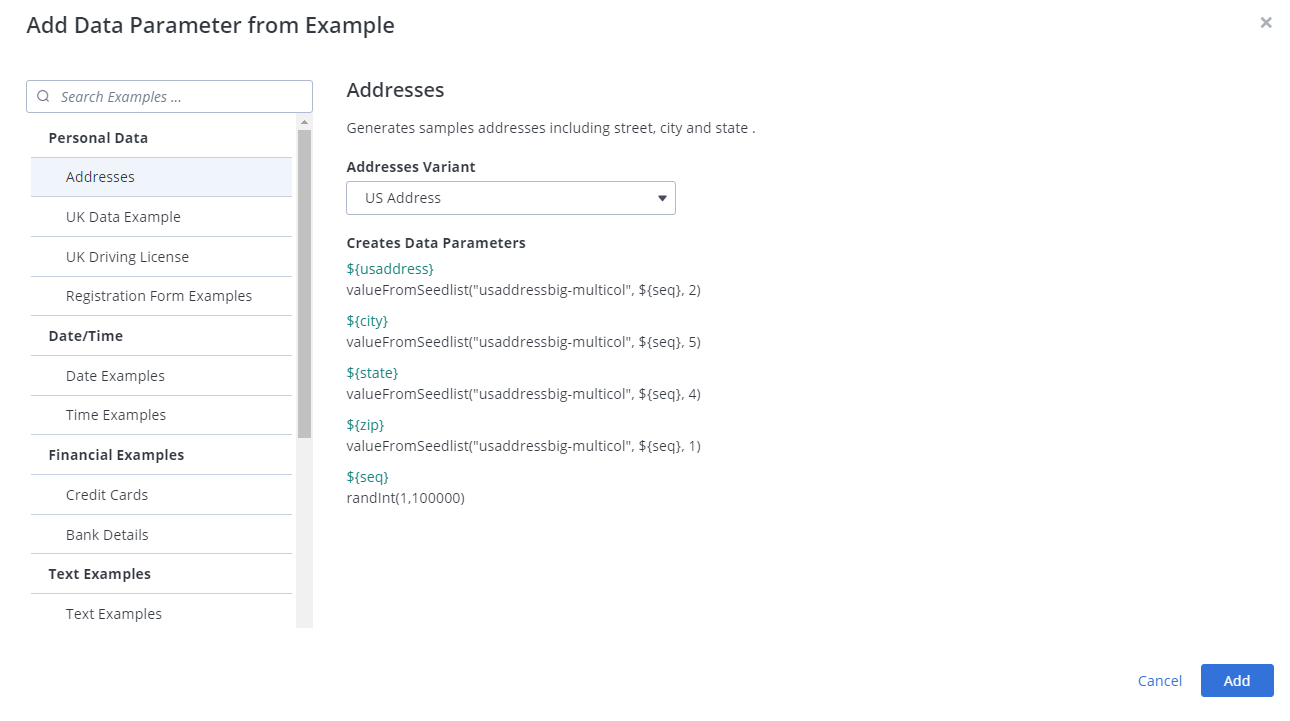This screenshot has width=1290, height=721.
Task: Click the Add button
Action: point(1237,680)
